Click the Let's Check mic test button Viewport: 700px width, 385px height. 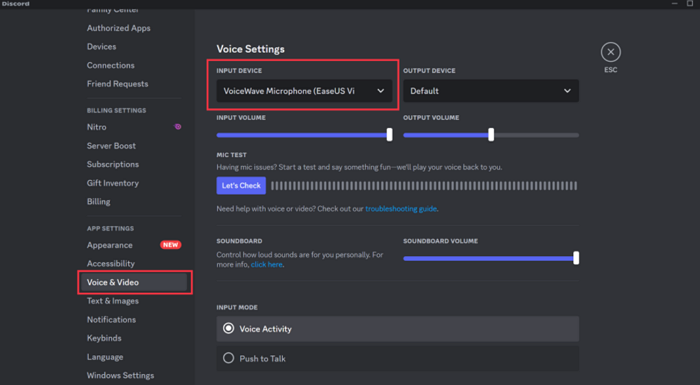click(x=241, y=185)
